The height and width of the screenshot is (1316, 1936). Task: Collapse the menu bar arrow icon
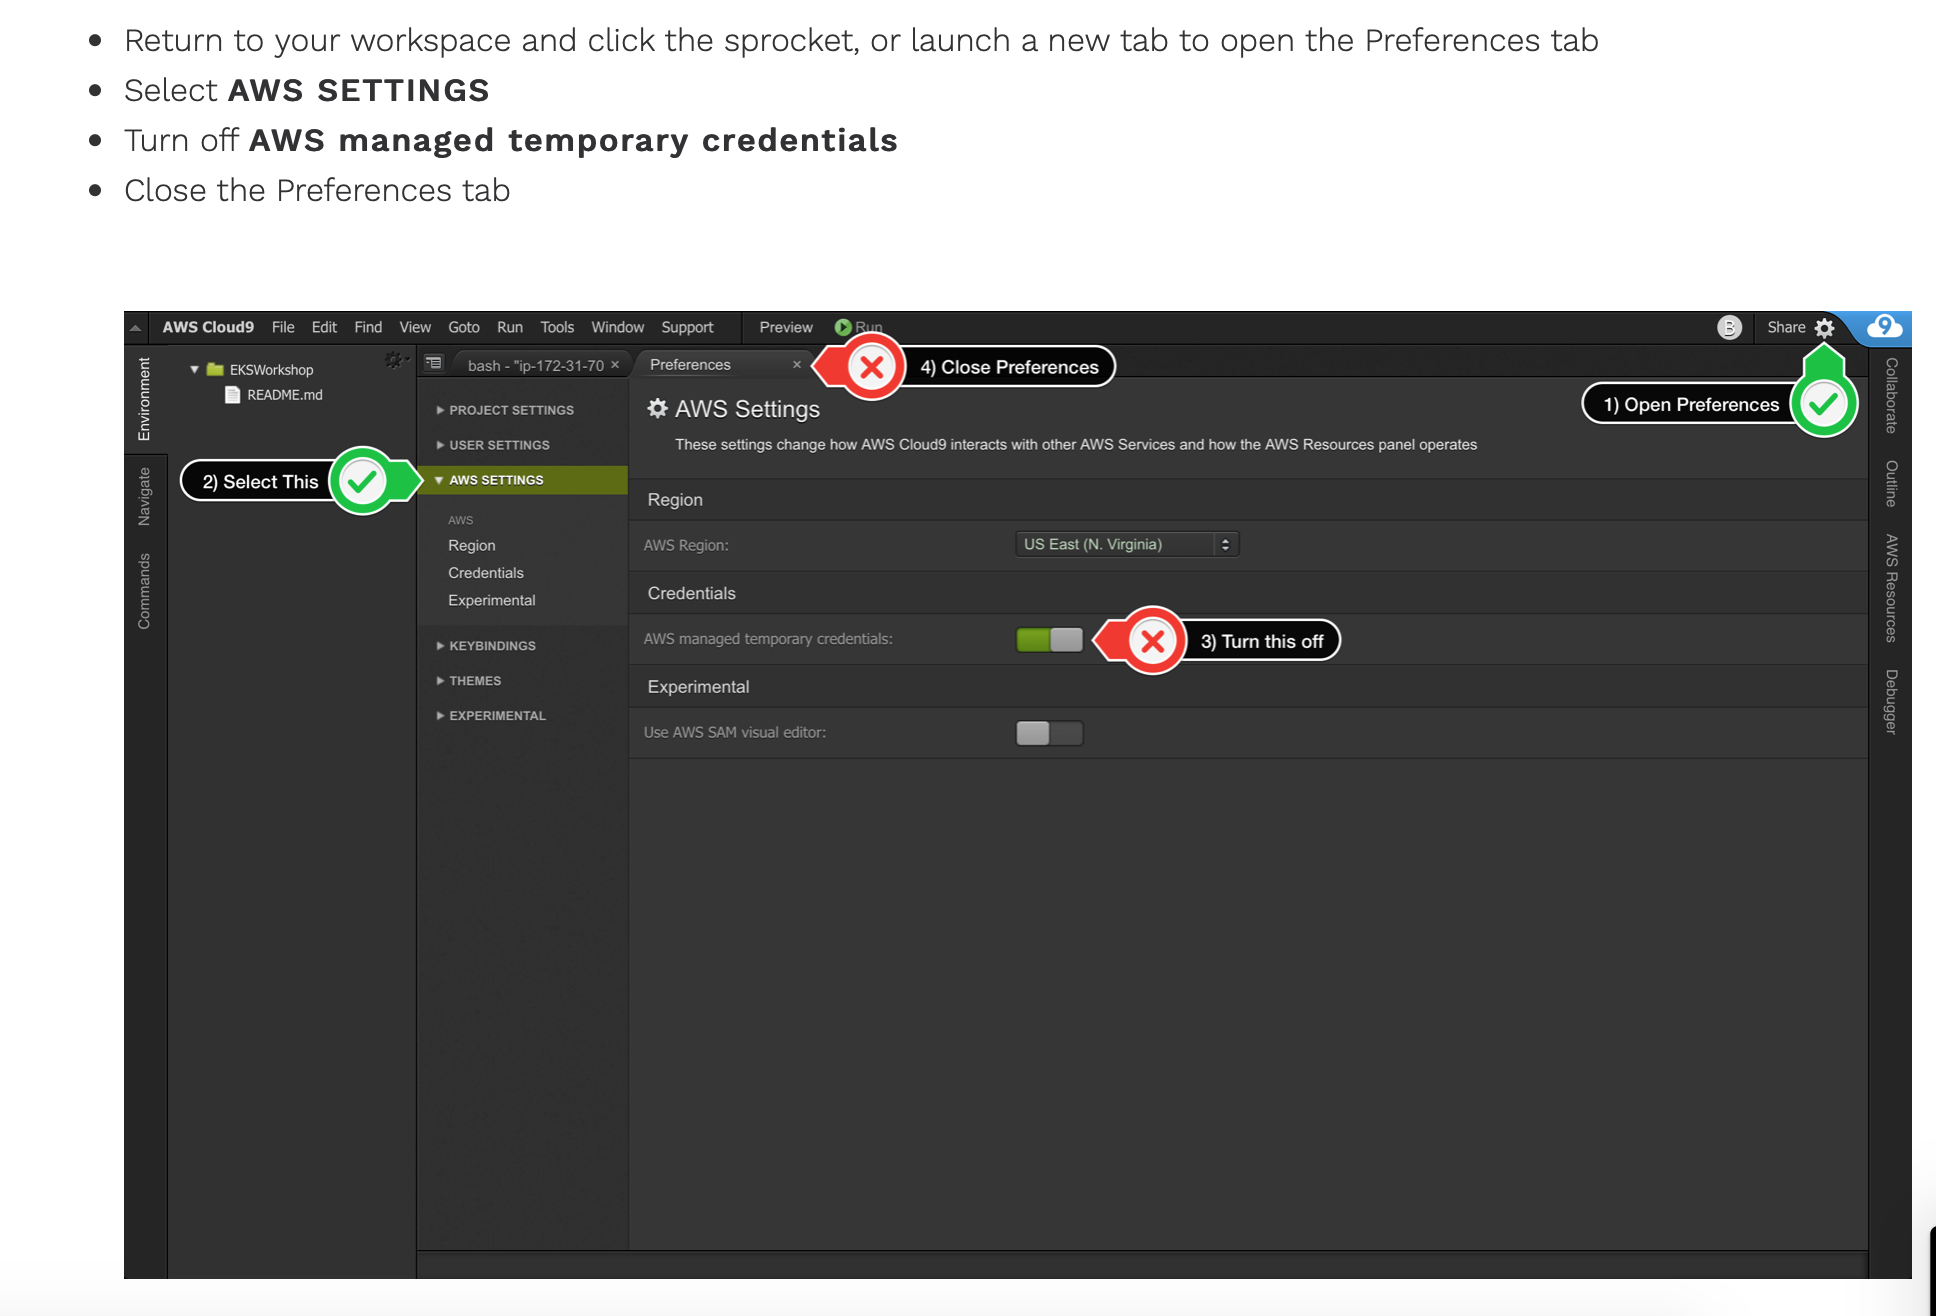(x=136, y=327)
